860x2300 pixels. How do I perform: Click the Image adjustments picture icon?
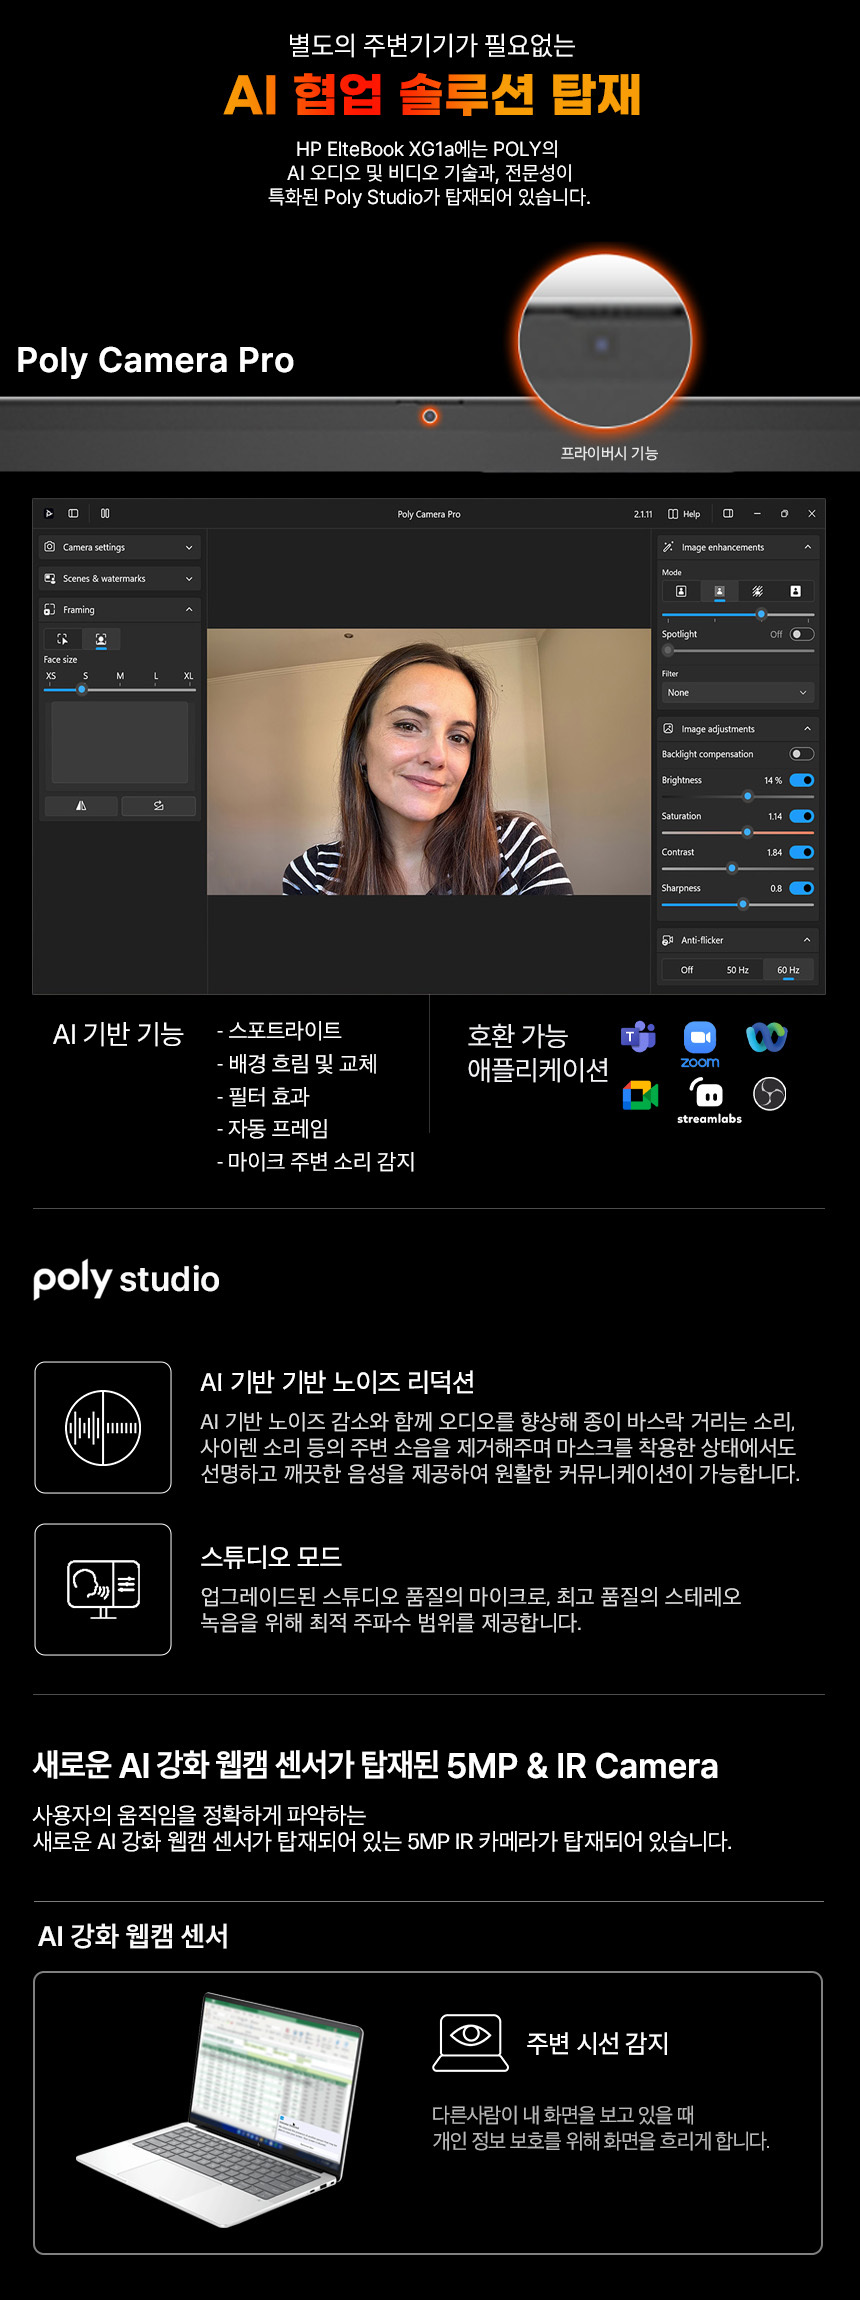coord(668,729)
